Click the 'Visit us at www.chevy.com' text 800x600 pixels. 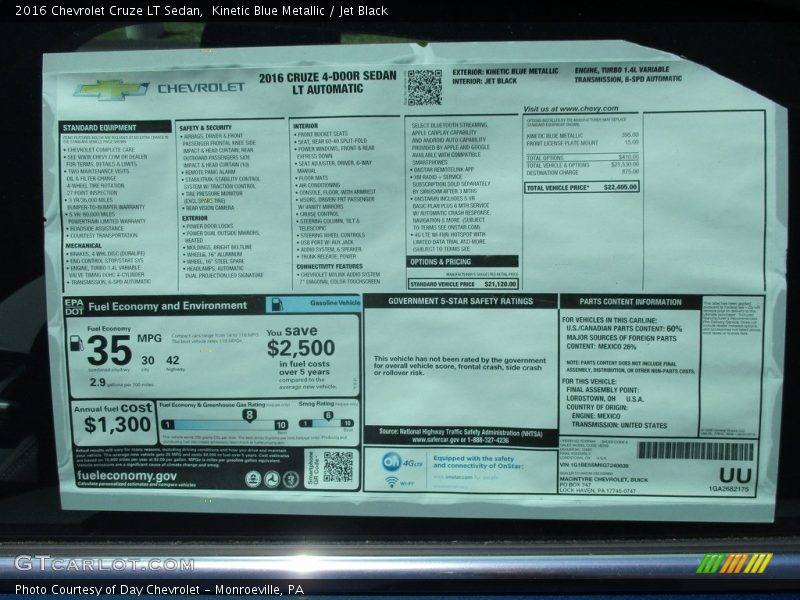[570, 109]
